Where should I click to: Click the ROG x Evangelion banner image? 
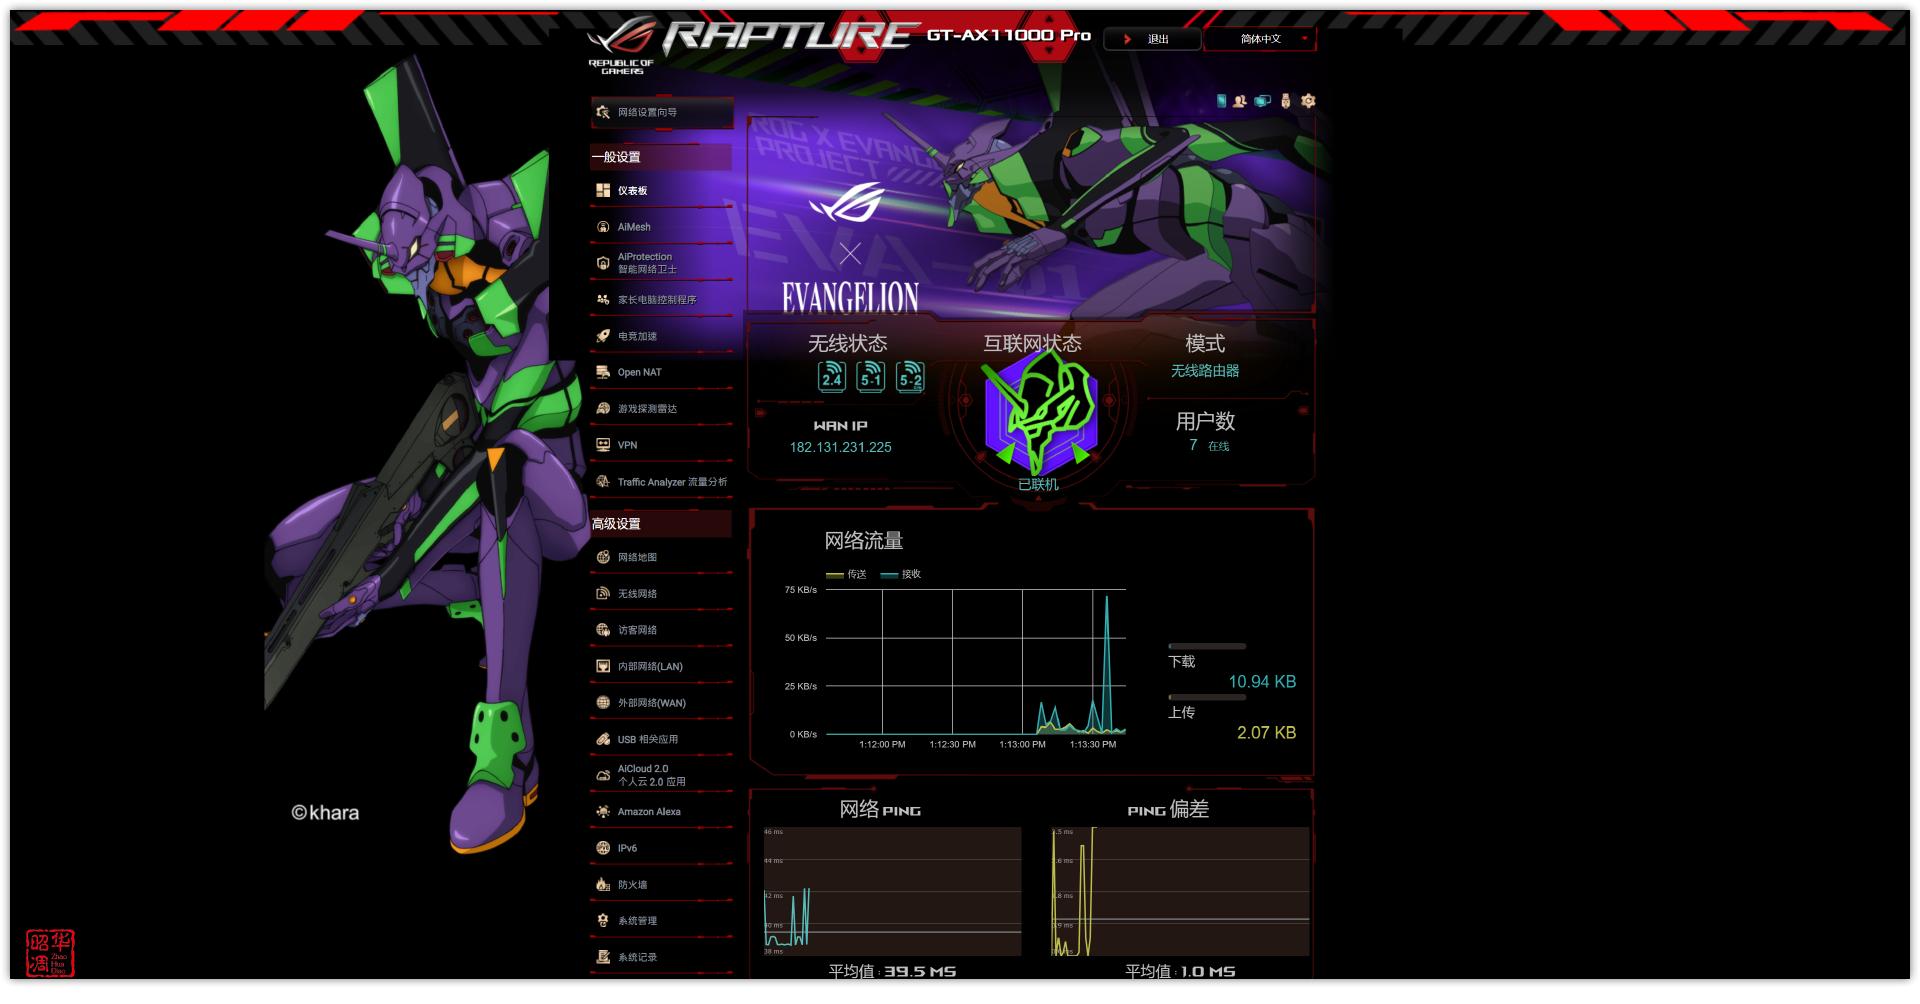[x=1031, y=217]
